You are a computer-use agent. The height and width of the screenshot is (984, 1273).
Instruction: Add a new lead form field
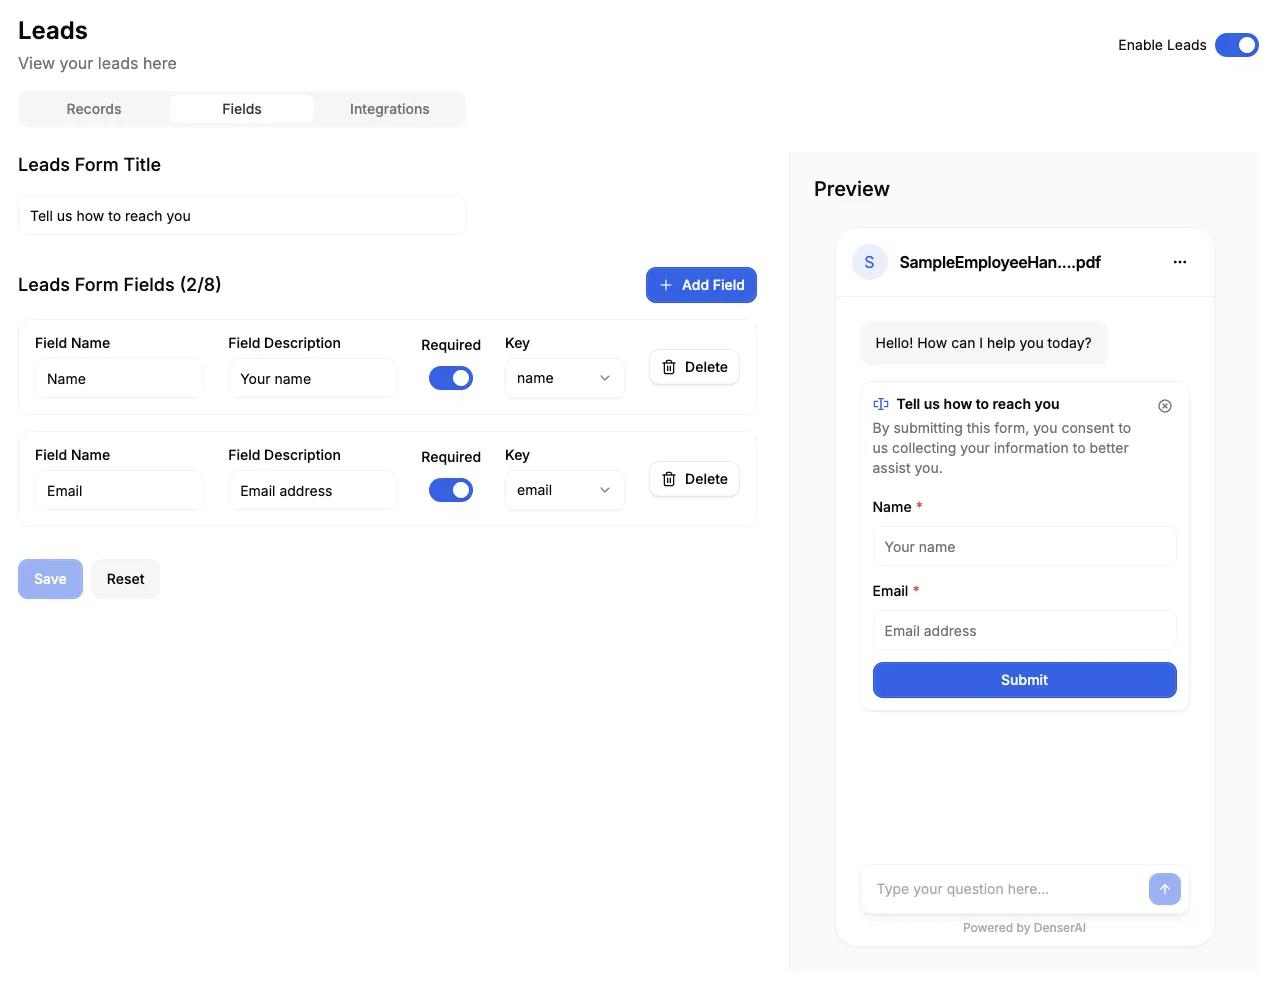(701, 285)
